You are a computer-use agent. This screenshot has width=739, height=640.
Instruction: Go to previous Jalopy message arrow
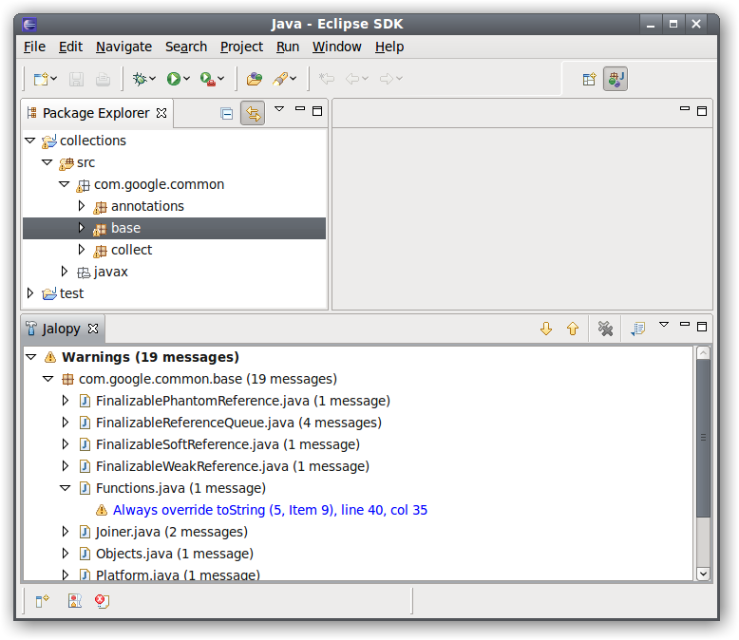pyautogui.click(x=573, y=328)
